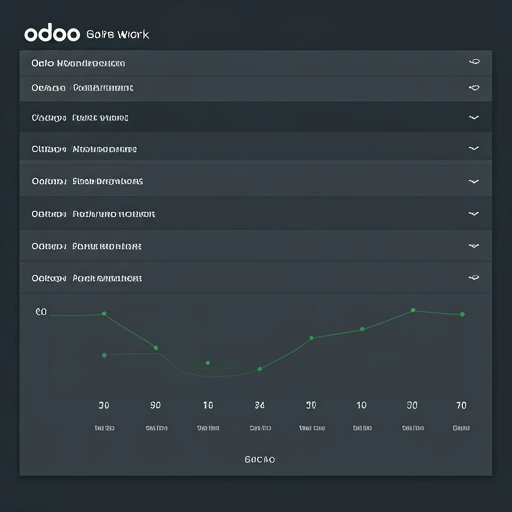Select the seventh list row label text
The width and height of the screenshot is (512, 512).
[x=86, y=246]
